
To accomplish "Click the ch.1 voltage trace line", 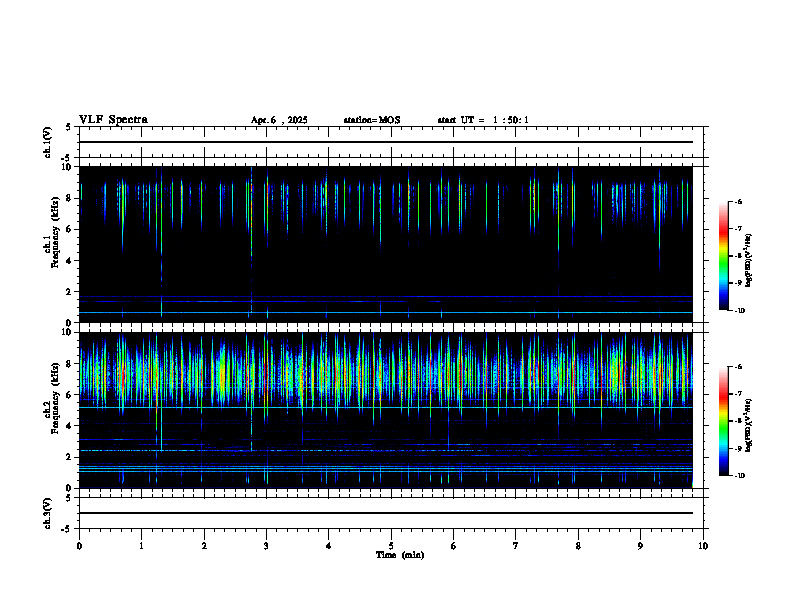I will tap(386, 142).
